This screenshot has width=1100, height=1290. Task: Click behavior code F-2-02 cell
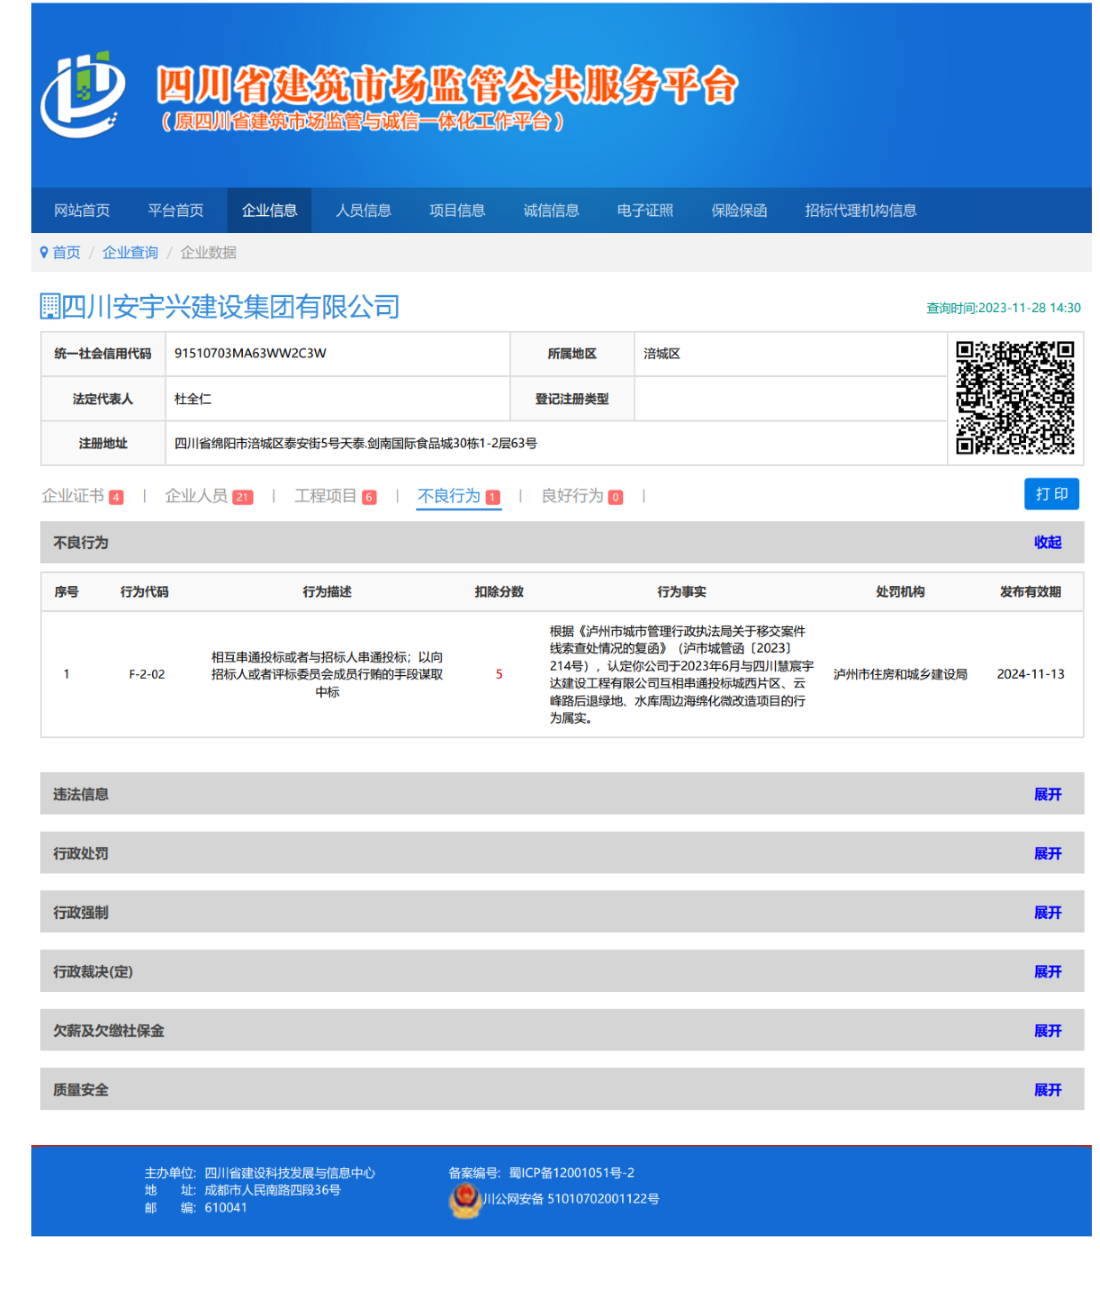(x=147, y=674)
